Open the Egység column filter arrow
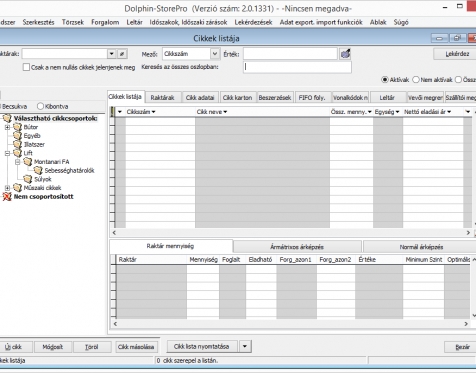The width and height of the screenshot is (476, 373). point(397,112)
